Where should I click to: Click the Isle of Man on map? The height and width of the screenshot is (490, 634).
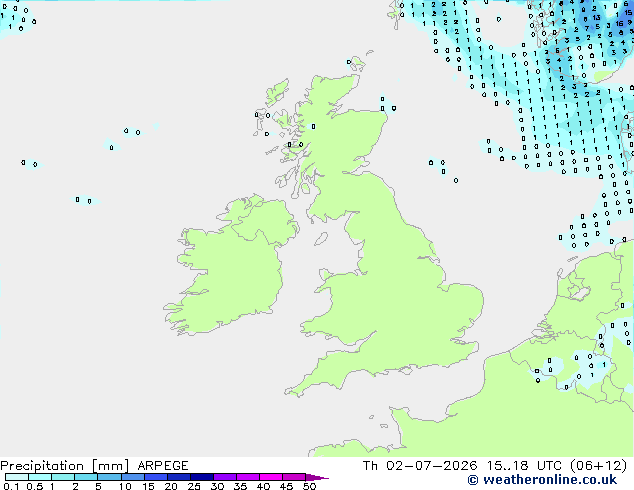321,239
